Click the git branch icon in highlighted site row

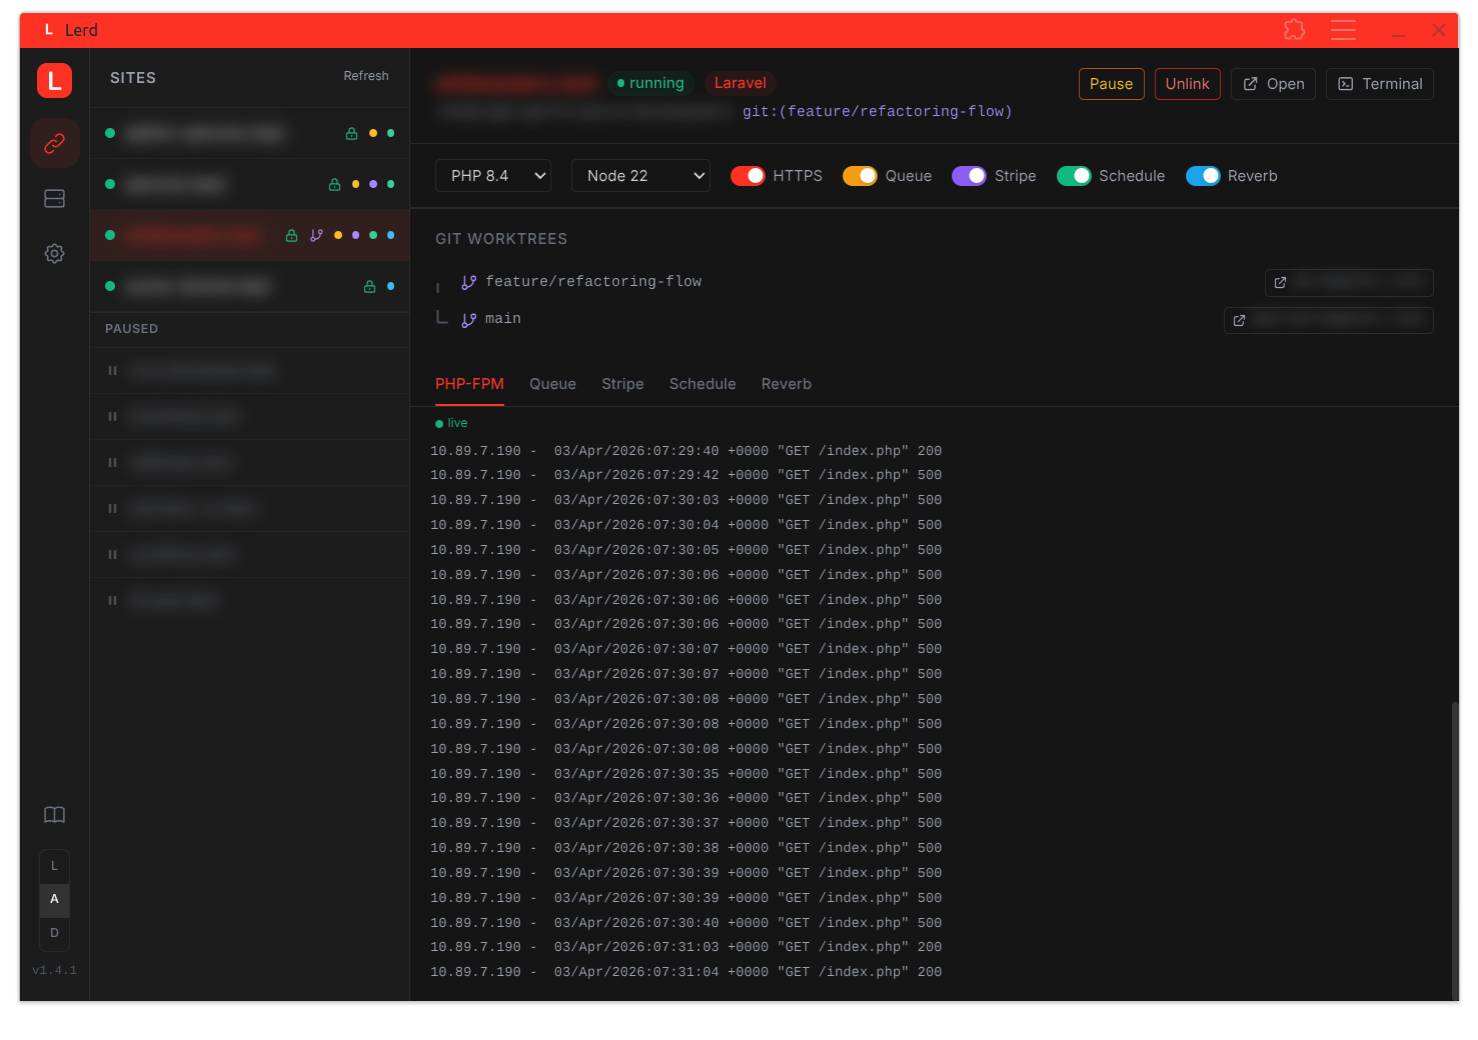(x=316, y=235)
